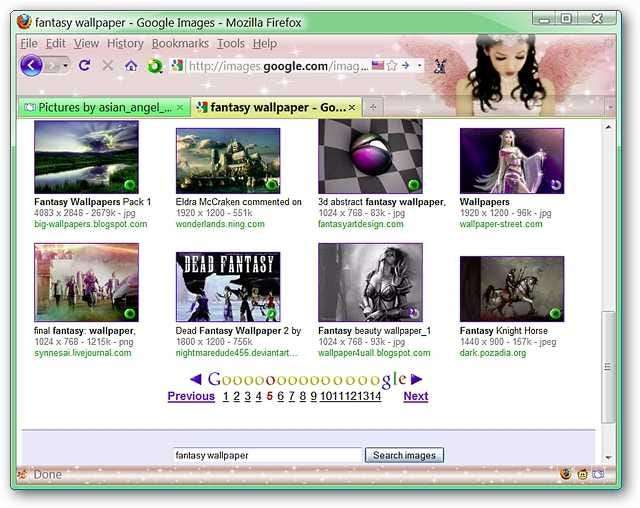Click the right arrow after the Google logo
The image size is (640, 508).
point(416,379)
